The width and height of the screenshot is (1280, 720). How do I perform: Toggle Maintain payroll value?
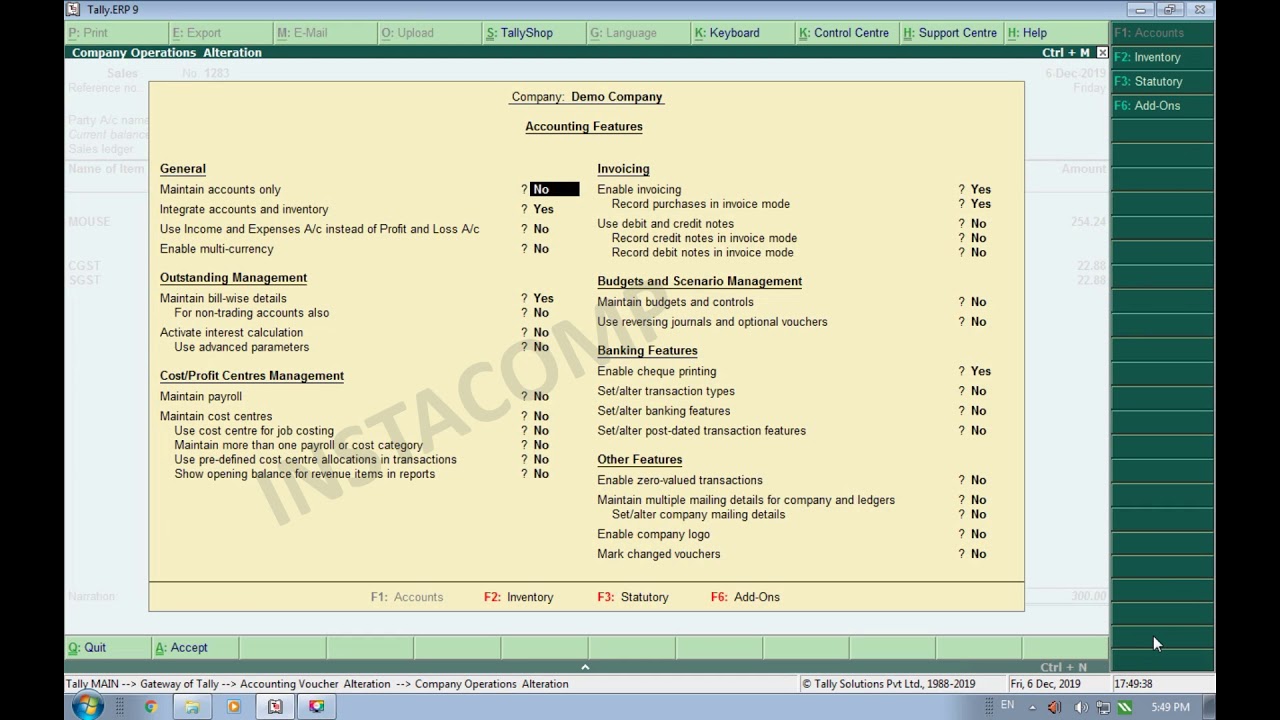(x=541, y=396)
